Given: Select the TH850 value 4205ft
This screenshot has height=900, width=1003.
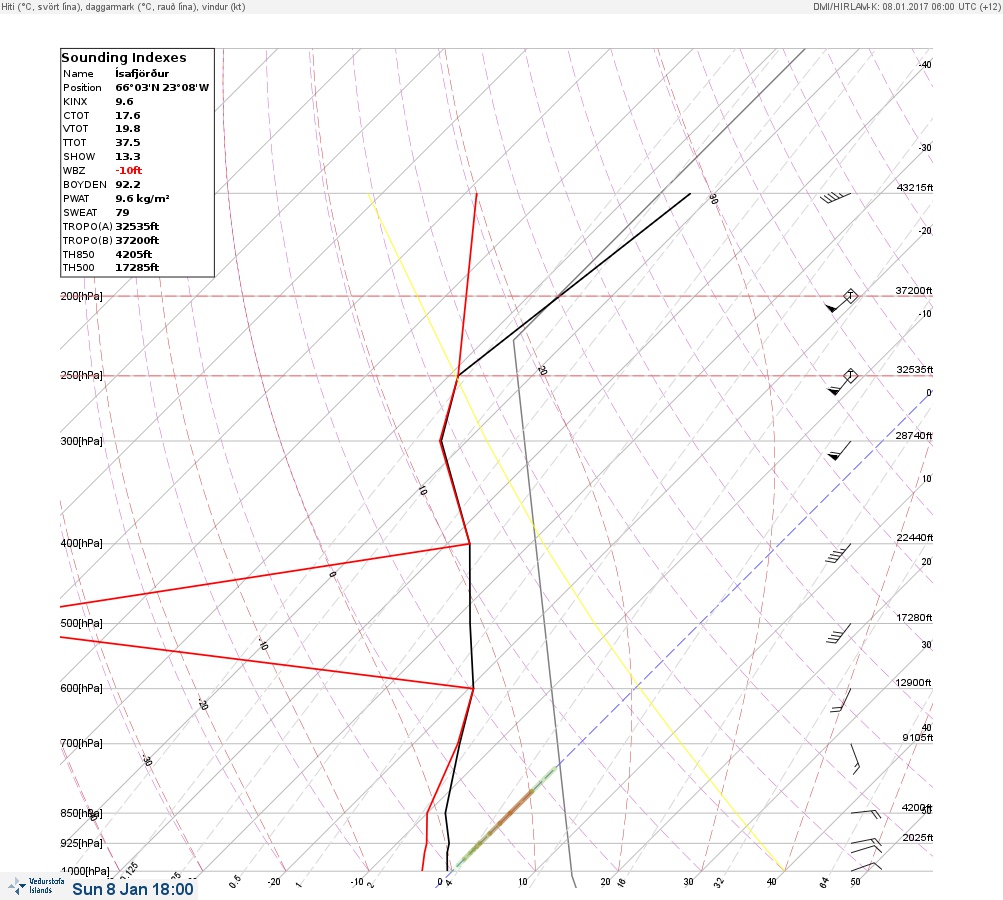Looking at the screenshot, I should (x=134, y=255).
